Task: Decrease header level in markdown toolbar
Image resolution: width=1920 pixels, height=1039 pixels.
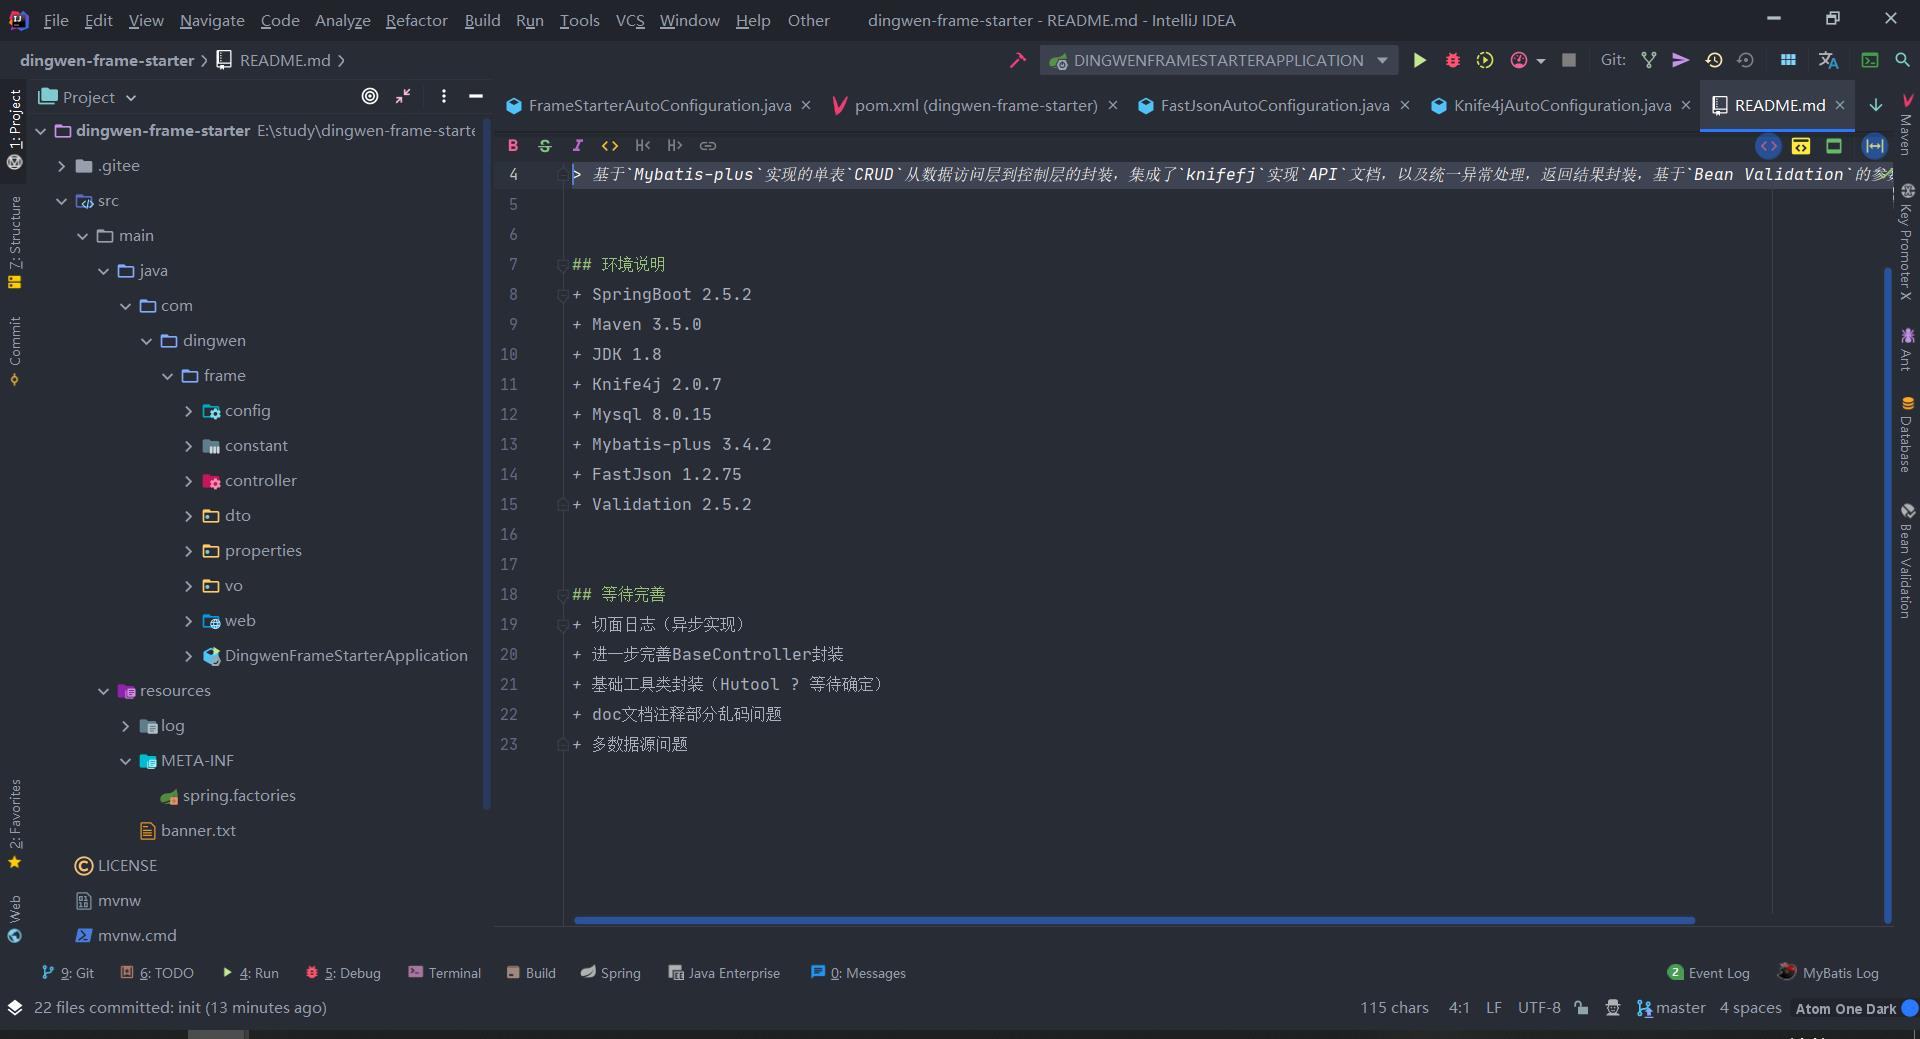Action: point(642,145)
